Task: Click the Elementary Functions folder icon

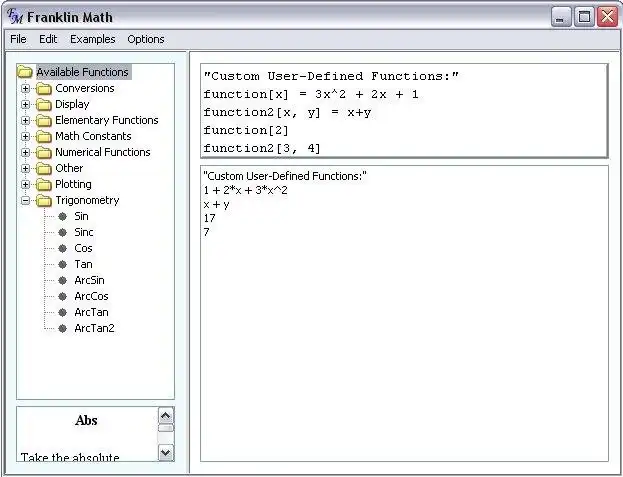Action: (x=44, y=120)
